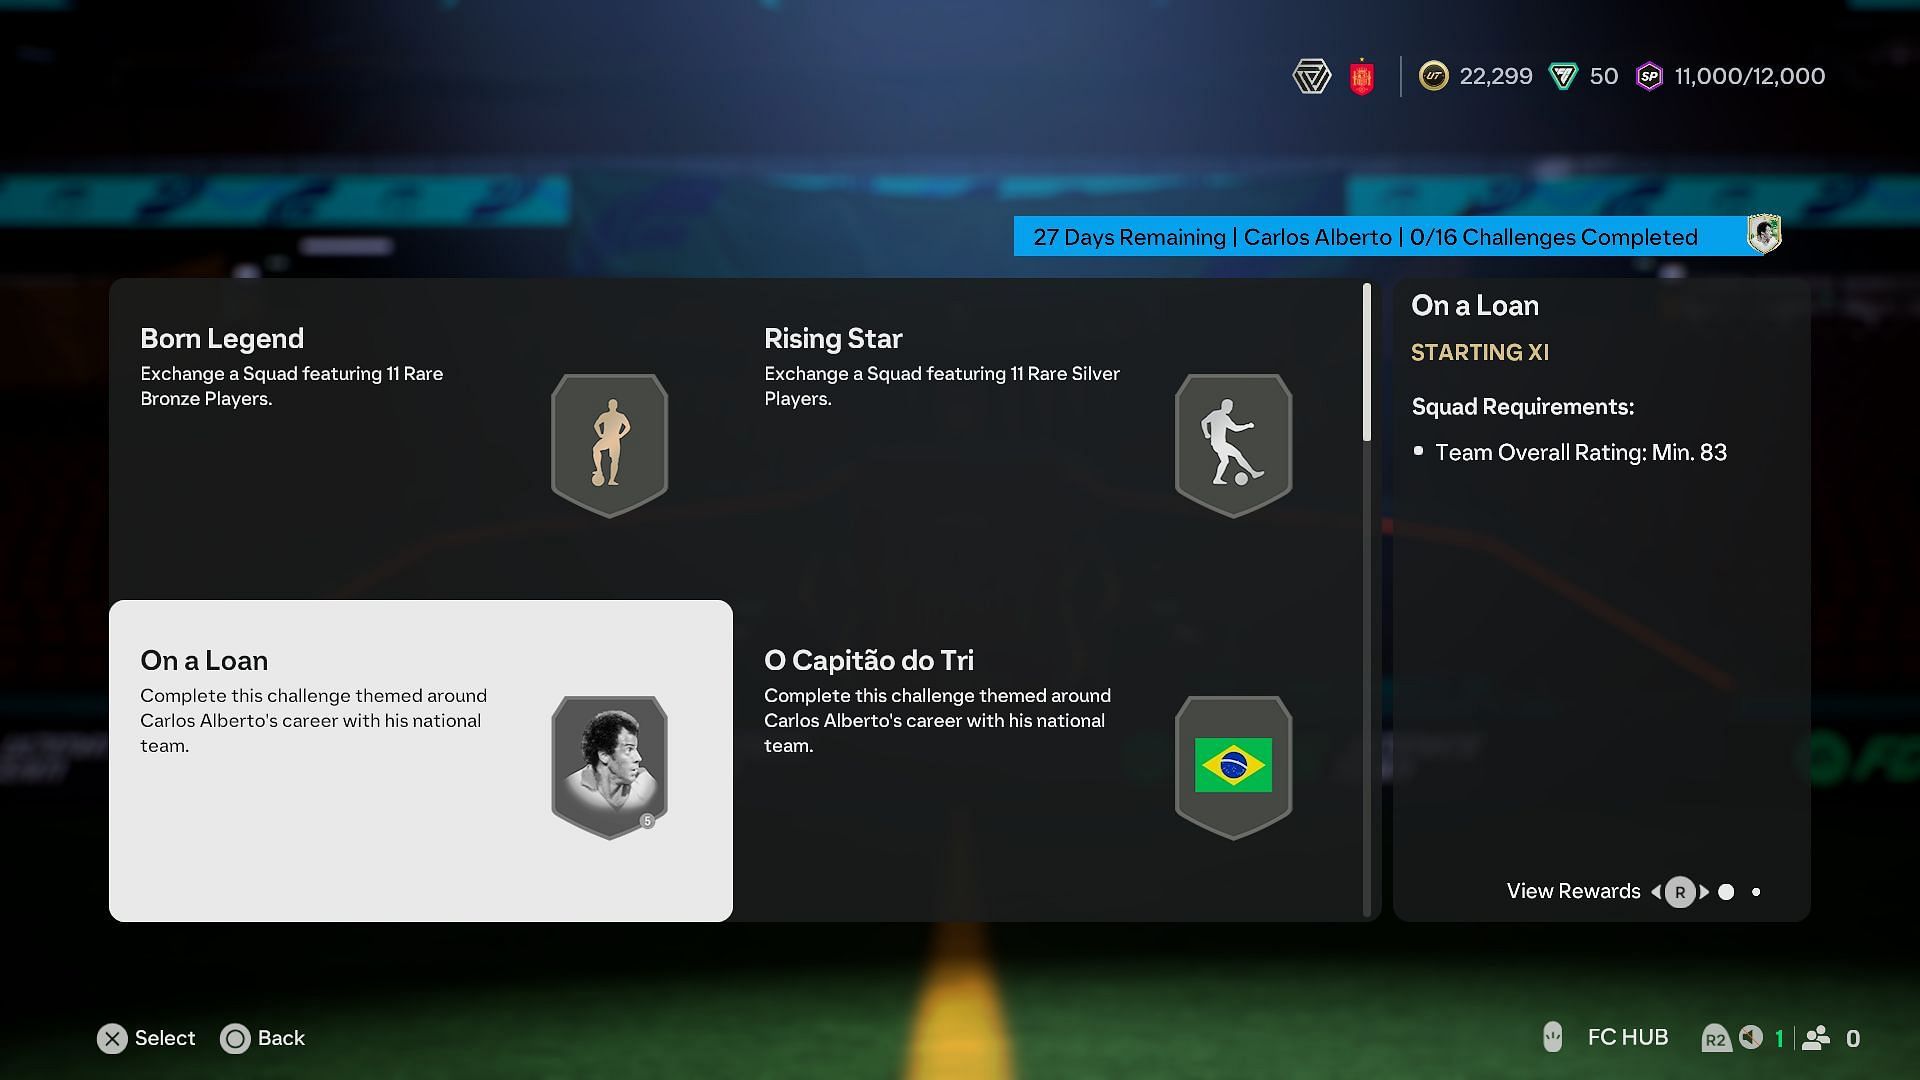Press Back to previous screen
This screenshot has width=1920, height=1080.
click(262, 1038)
